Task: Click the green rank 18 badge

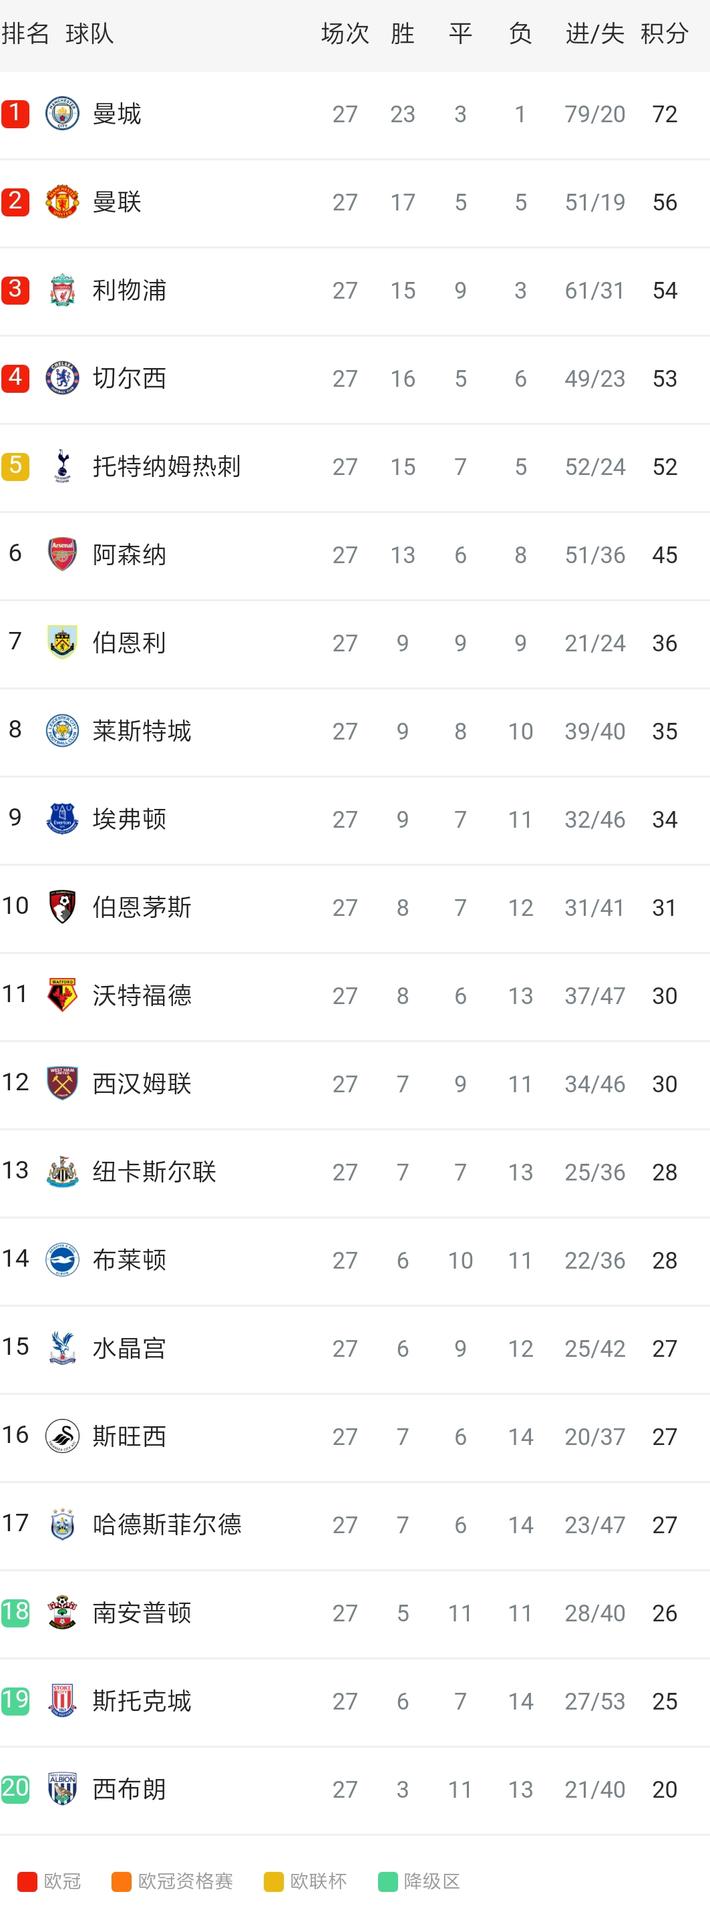Action: click(x=15, y=1612)
